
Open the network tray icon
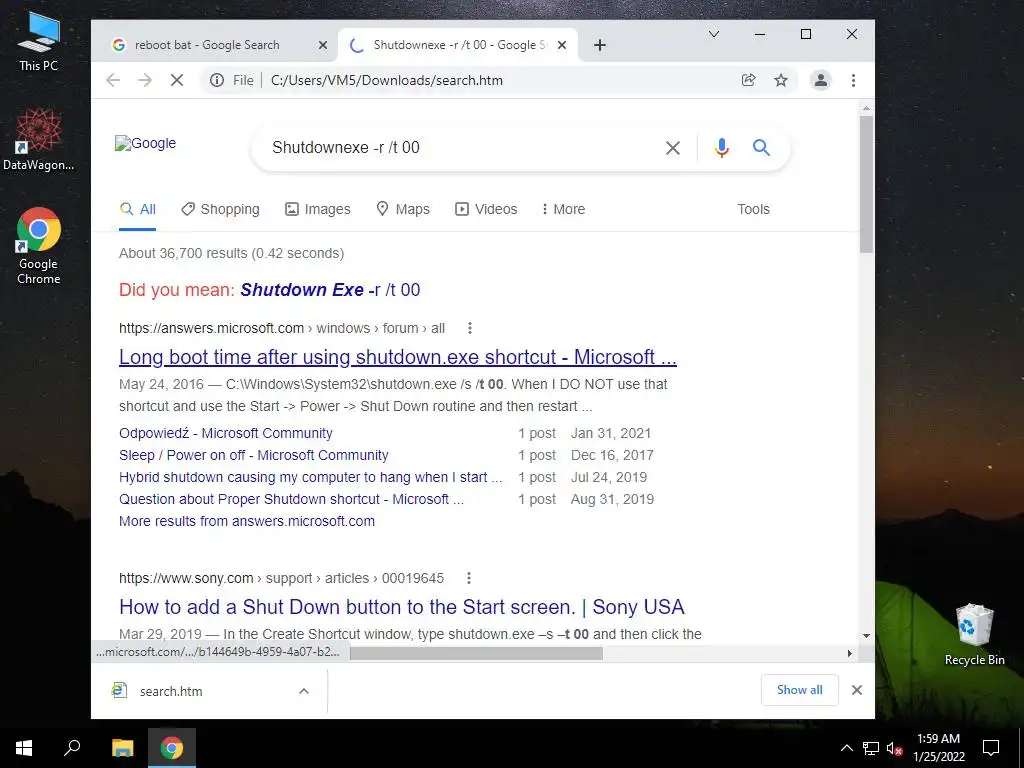[x=871, y=748]
